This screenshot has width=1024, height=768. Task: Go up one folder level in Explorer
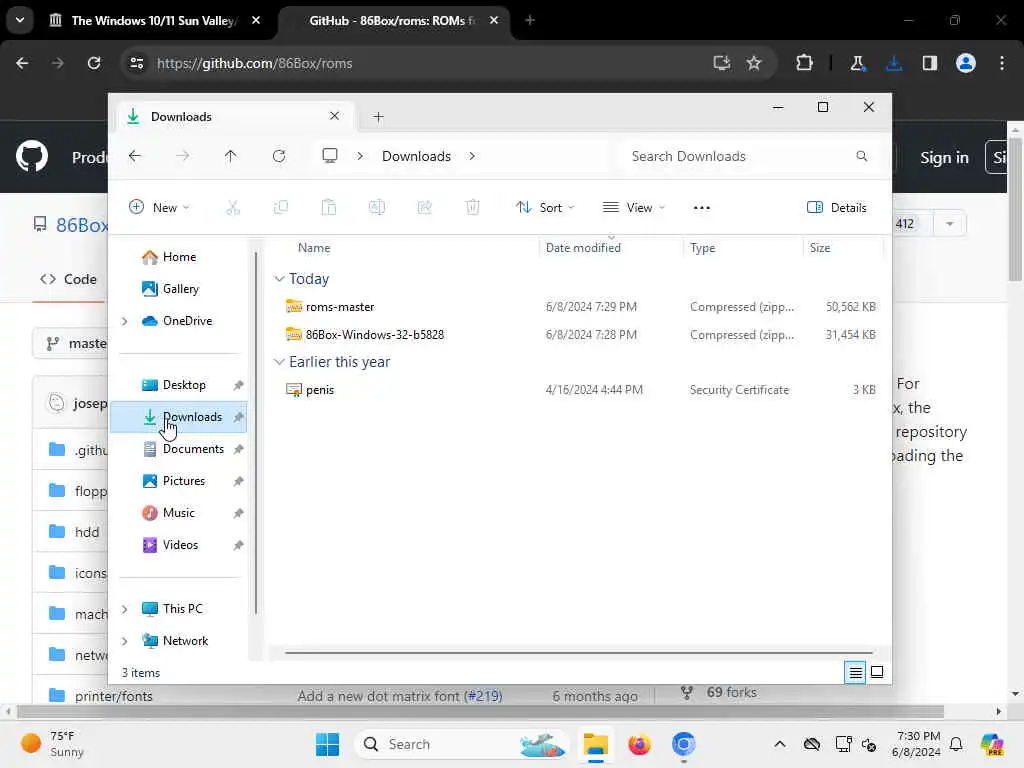click(231, 156)
